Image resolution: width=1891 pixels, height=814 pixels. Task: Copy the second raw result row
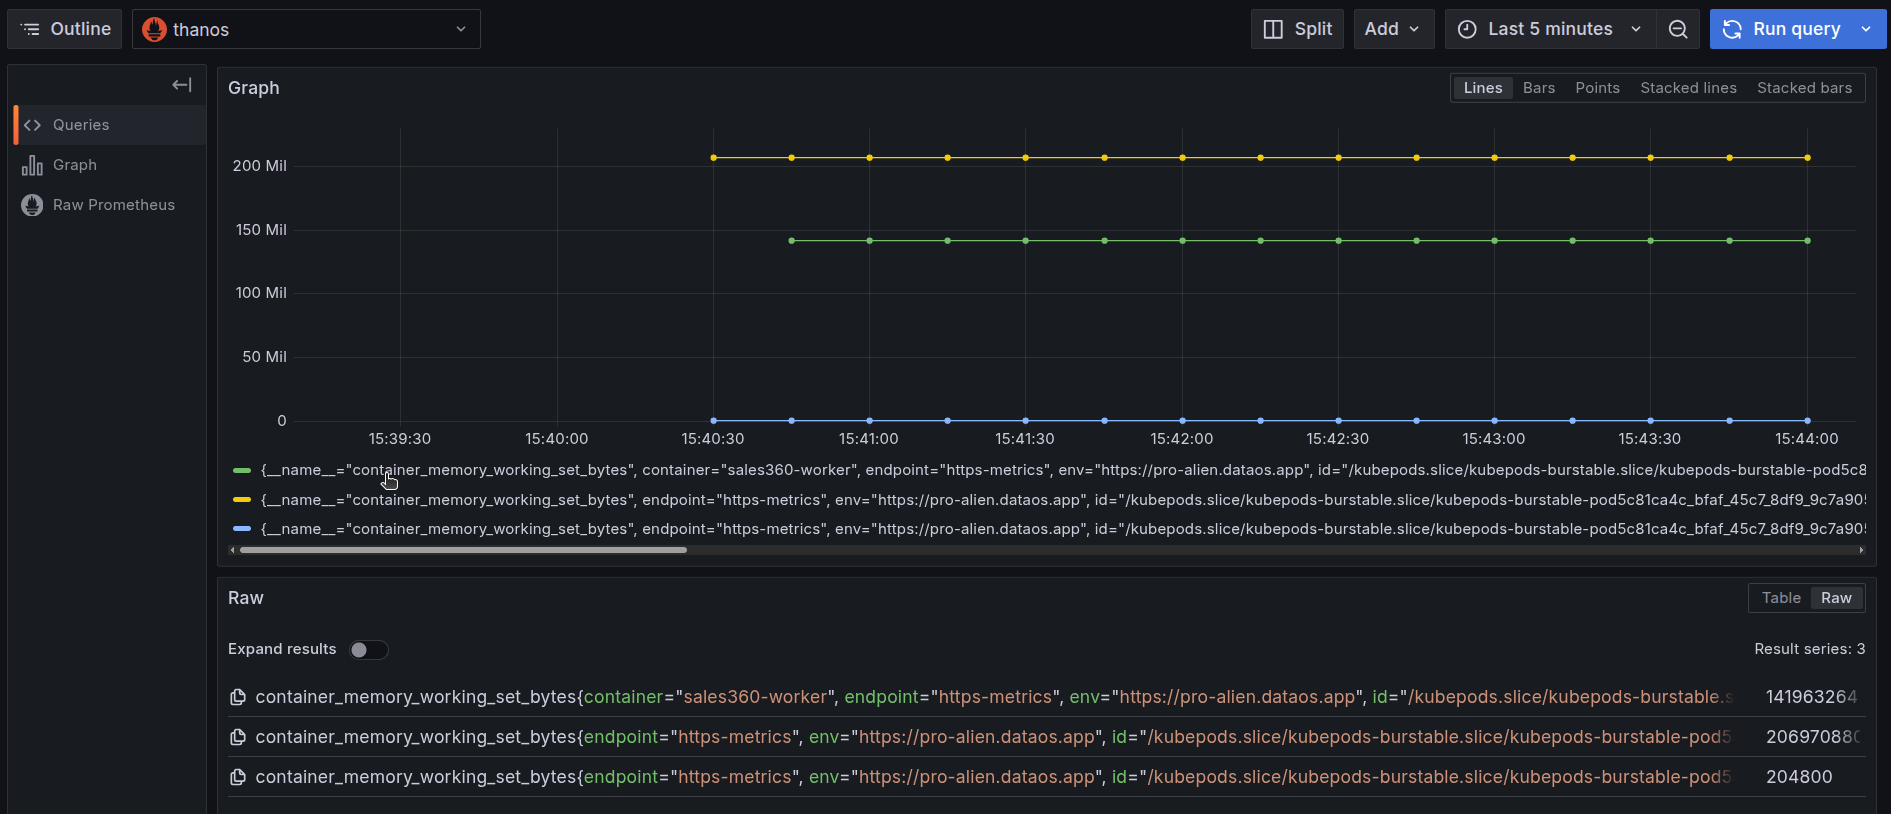click(238, 737)
